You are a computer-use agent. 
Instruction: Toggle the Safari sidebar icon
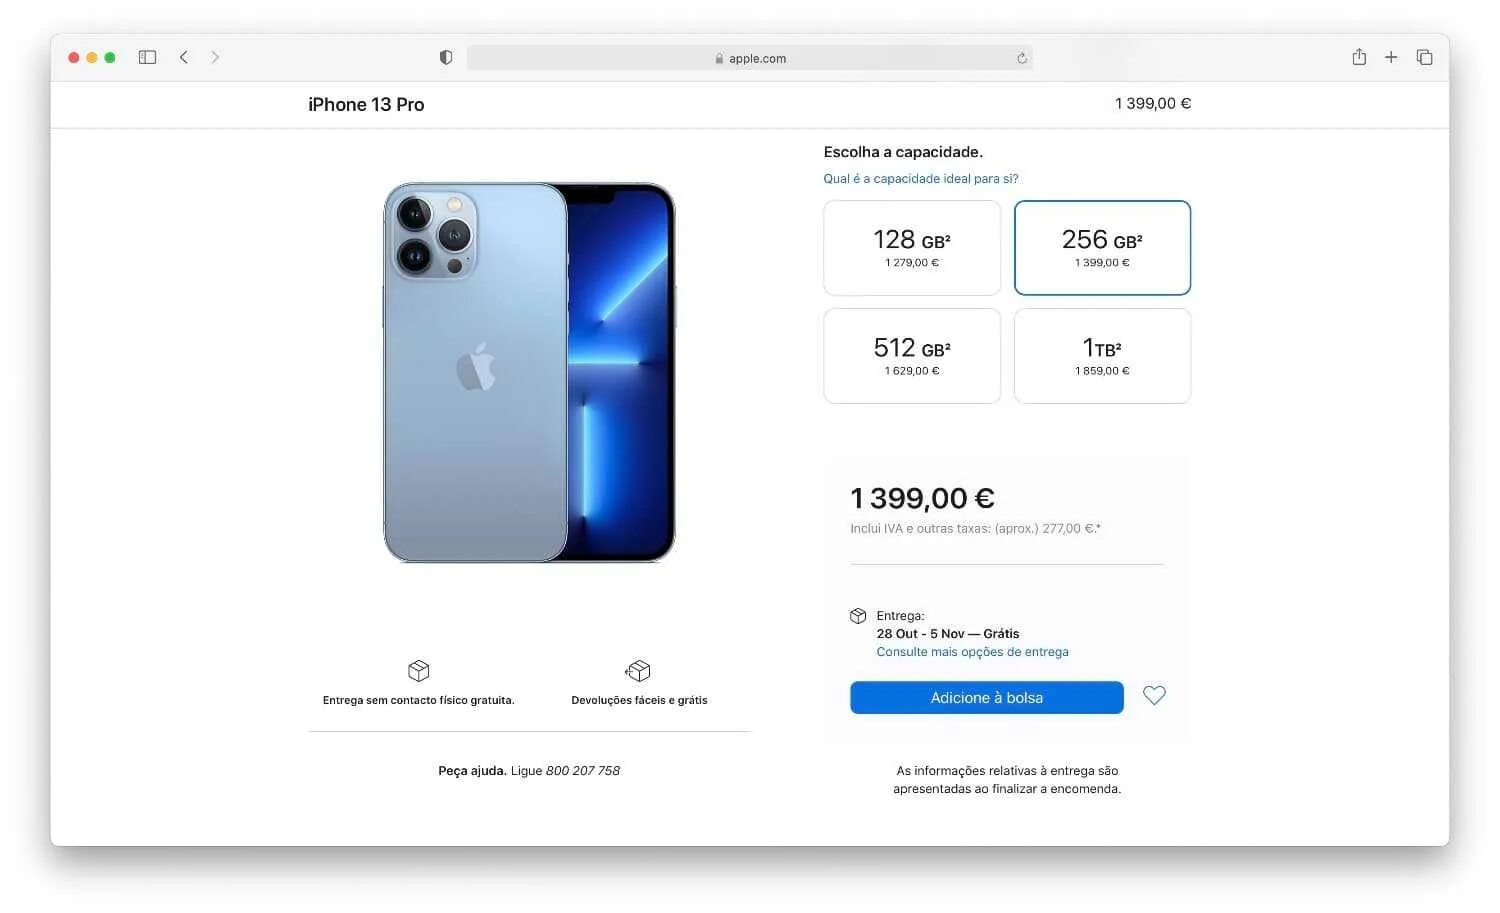tap(147, 58)
